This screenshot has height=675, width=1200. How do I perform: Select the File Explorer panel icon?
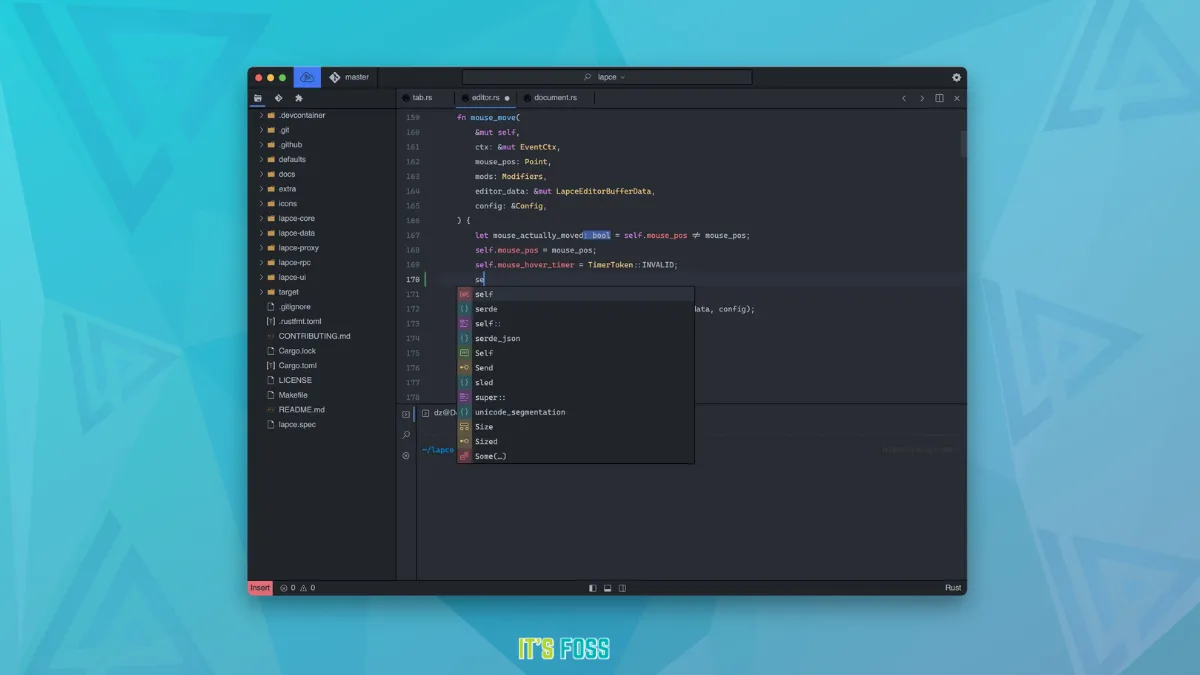click(258, 98)
